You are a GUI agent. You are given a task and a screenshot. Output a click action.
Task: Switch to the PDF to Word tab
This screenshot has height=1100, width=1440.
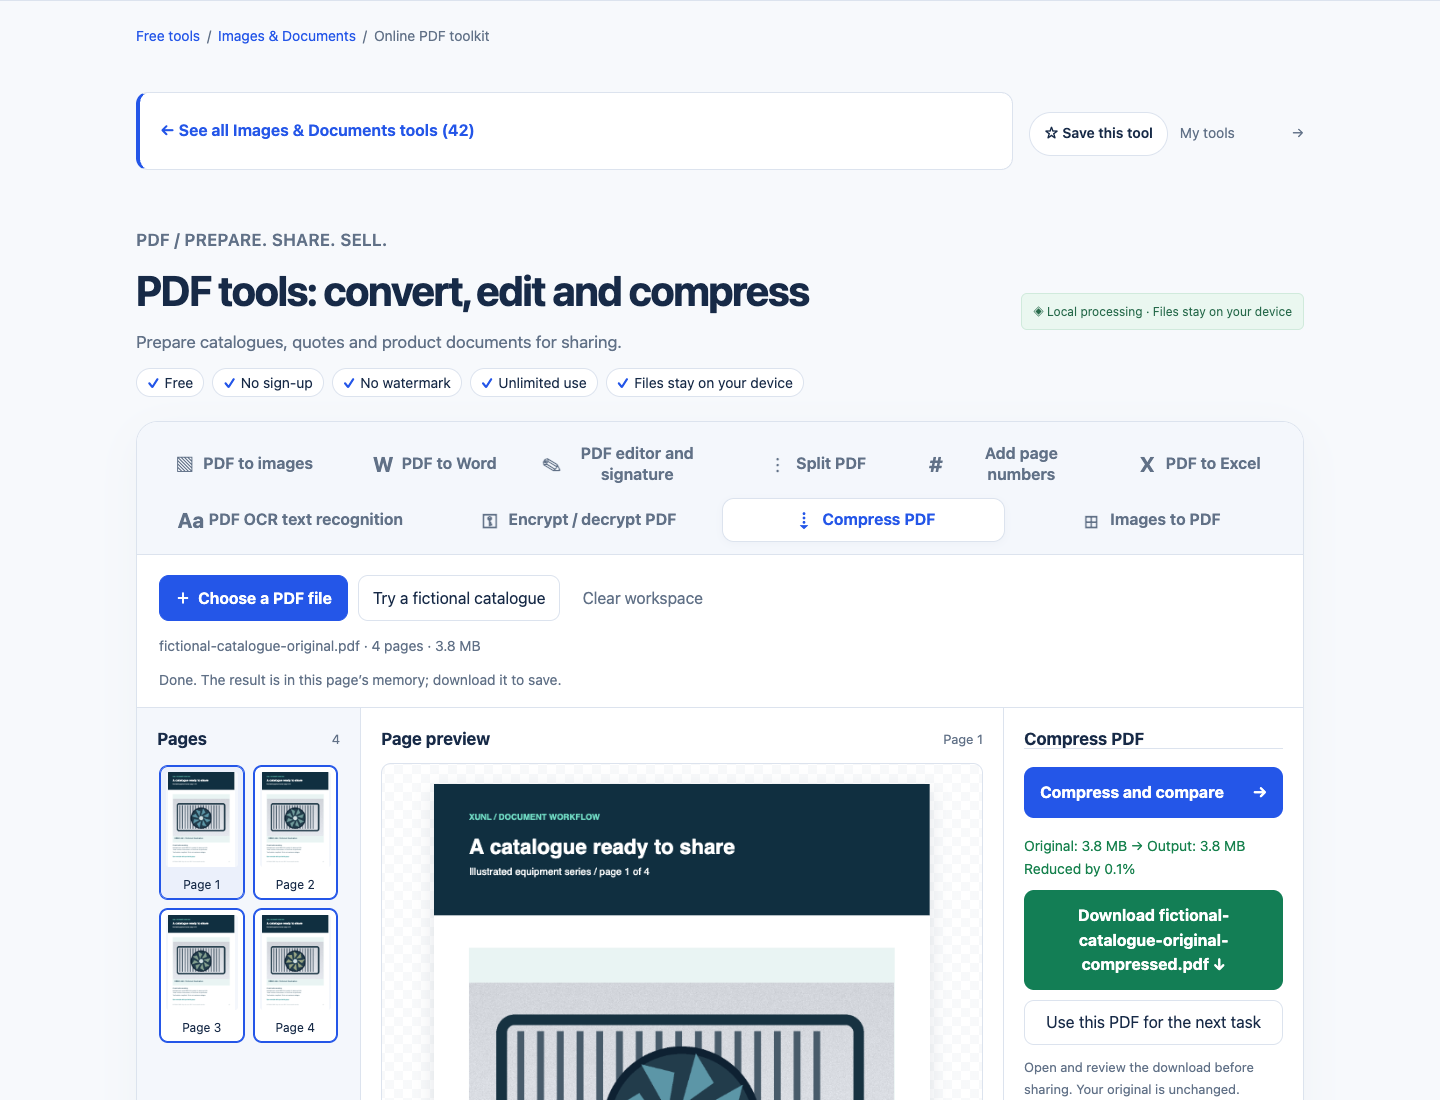435,464
